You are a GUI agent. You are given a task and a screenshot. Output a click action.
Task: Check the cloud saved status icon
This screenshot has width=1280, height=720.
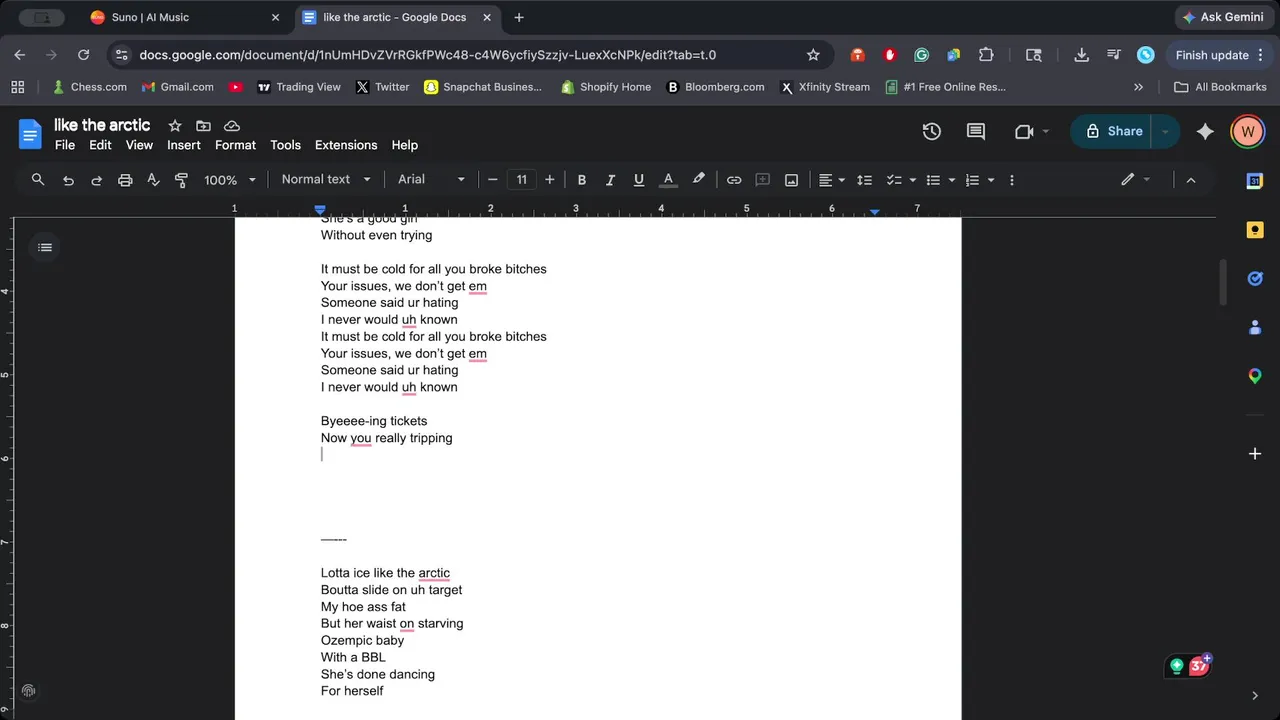click(x=232, y=126)
